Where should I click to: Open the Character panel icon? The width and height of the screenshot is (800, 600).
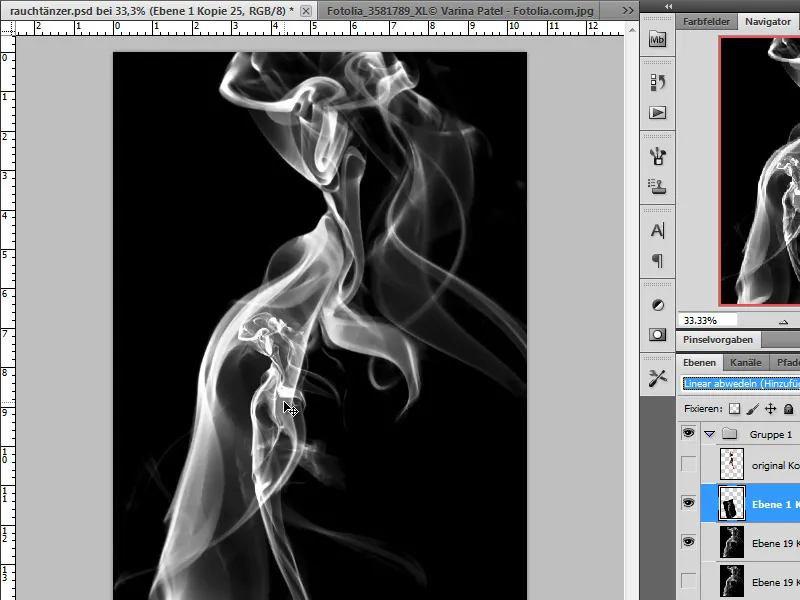657,231
